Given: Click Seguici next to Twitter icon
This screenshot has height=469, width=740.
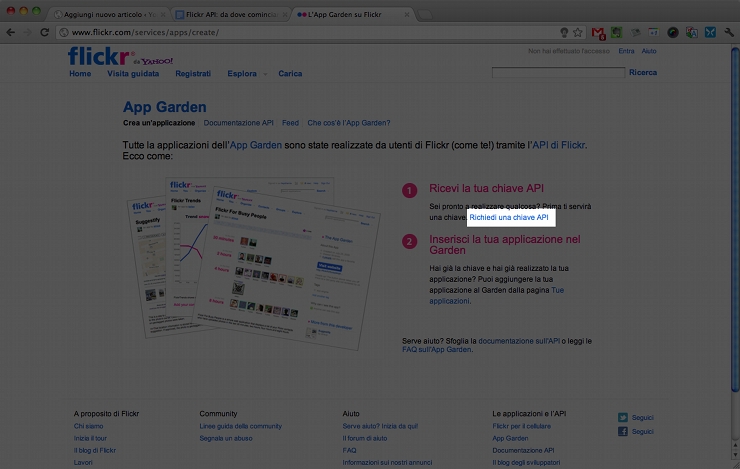Looking at the screenshot, I should [643, 418].
